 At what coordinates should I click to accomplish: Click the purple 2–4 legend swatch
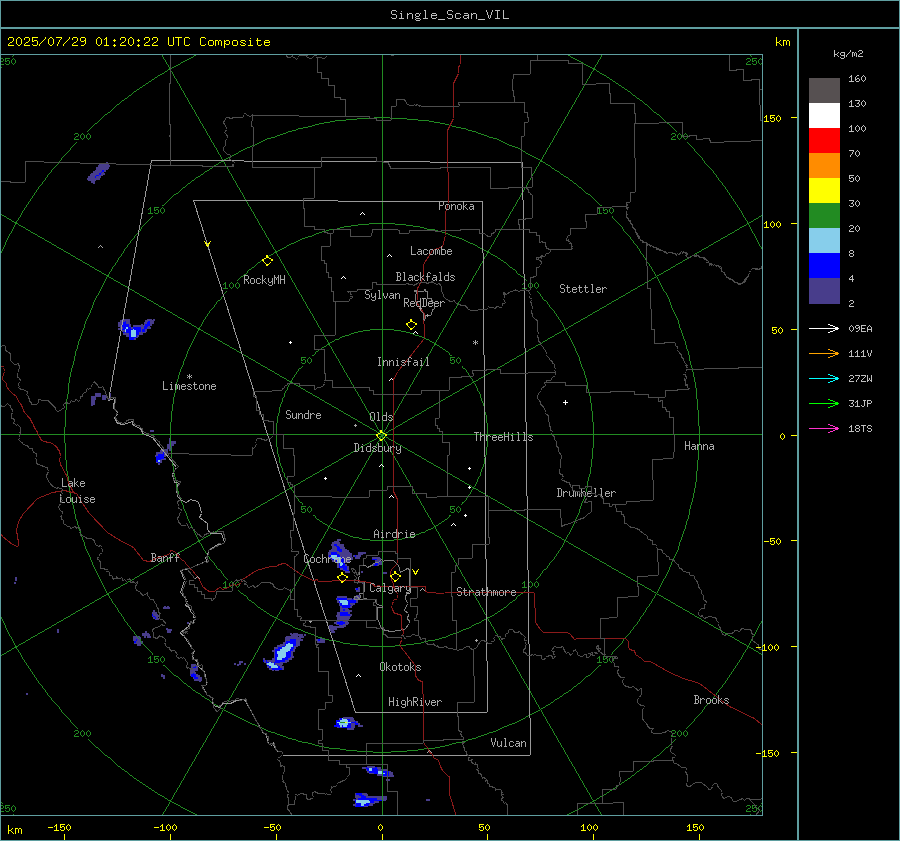coord(824,291)
